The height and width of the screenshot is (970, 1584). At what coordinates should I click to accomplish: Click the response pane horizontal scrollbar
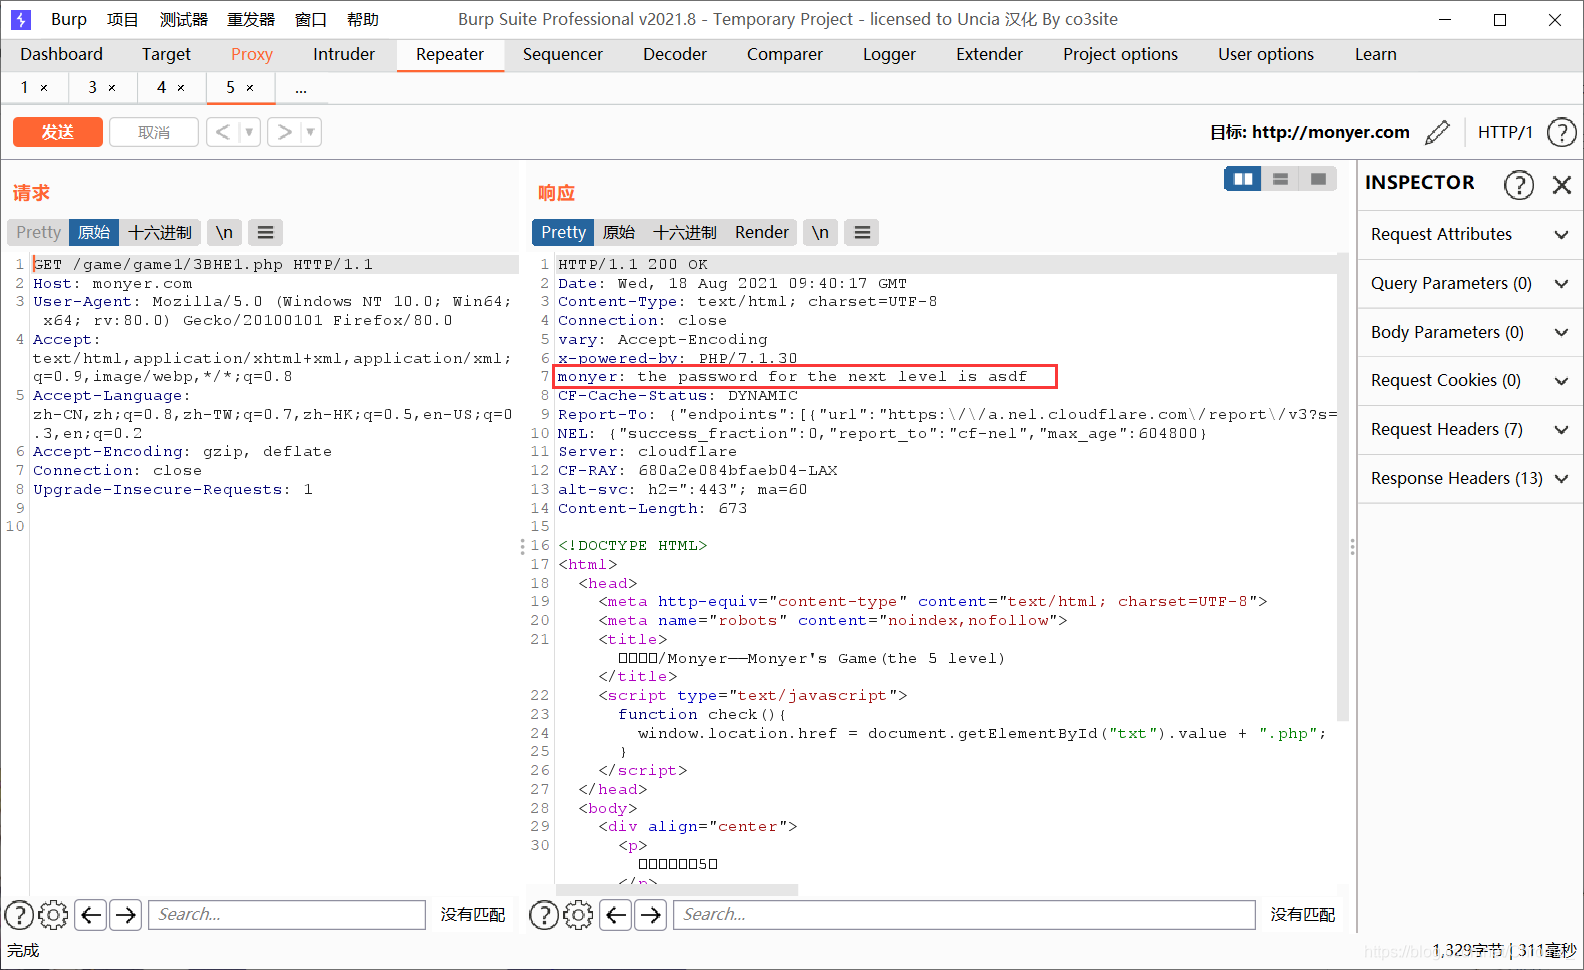coord(677,889)
